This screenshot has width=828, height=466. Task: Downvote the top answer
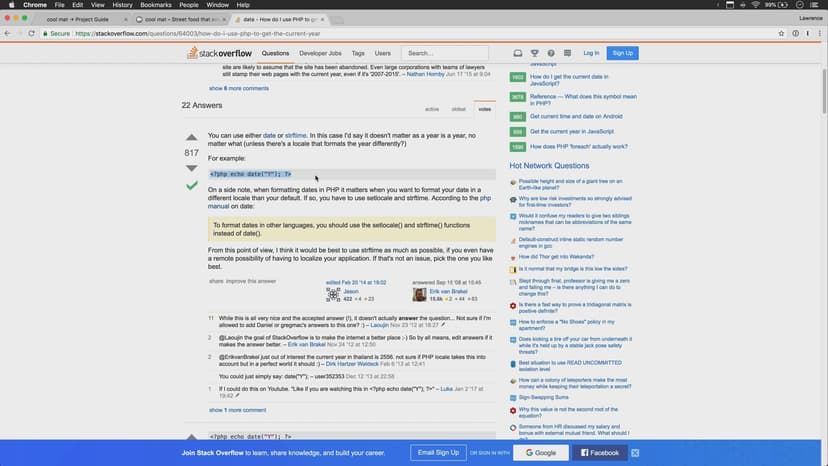[191, 168]
